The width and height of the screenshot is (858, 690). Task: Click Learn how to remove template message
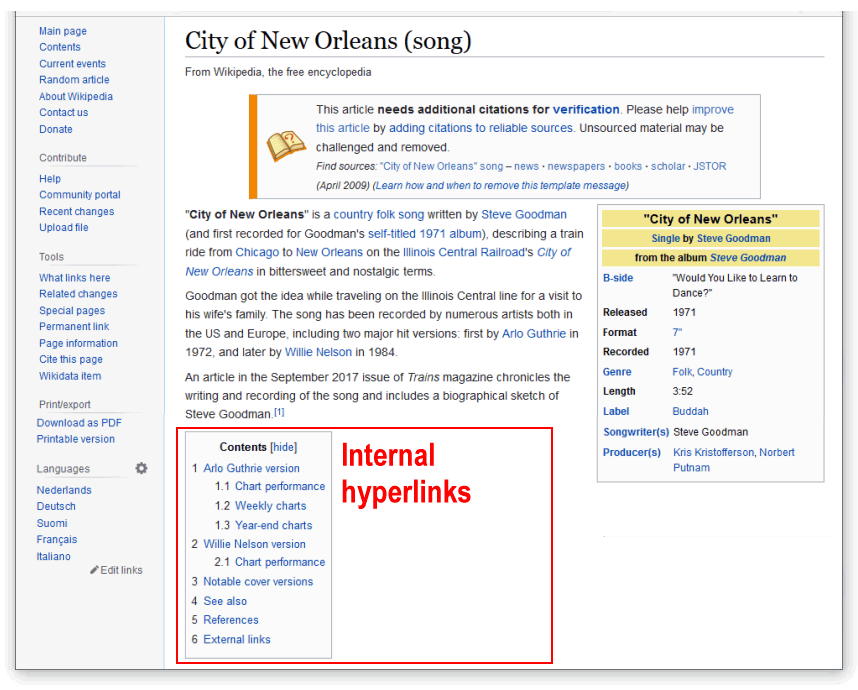501,185
